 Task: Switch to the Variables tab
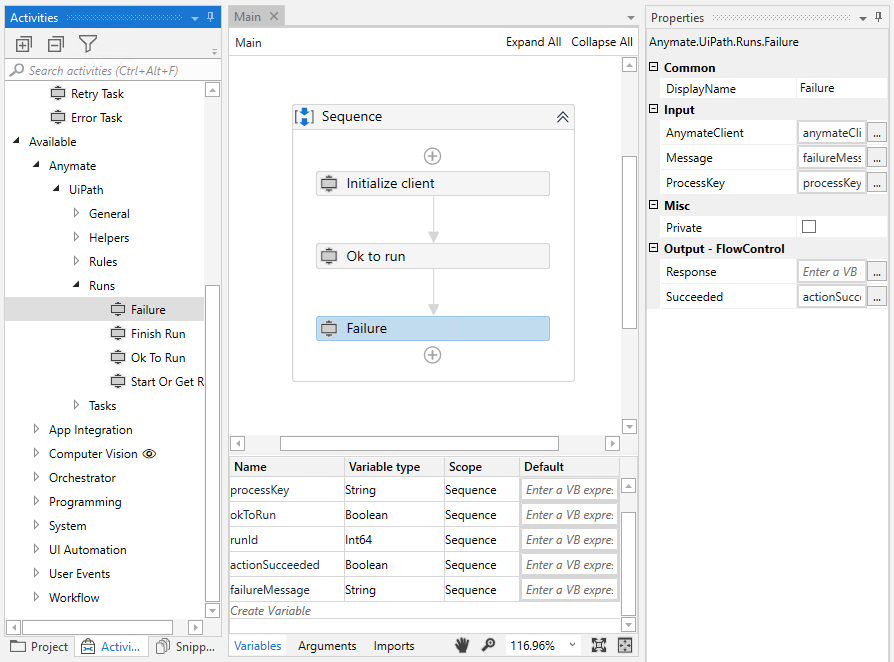[258, 645]
